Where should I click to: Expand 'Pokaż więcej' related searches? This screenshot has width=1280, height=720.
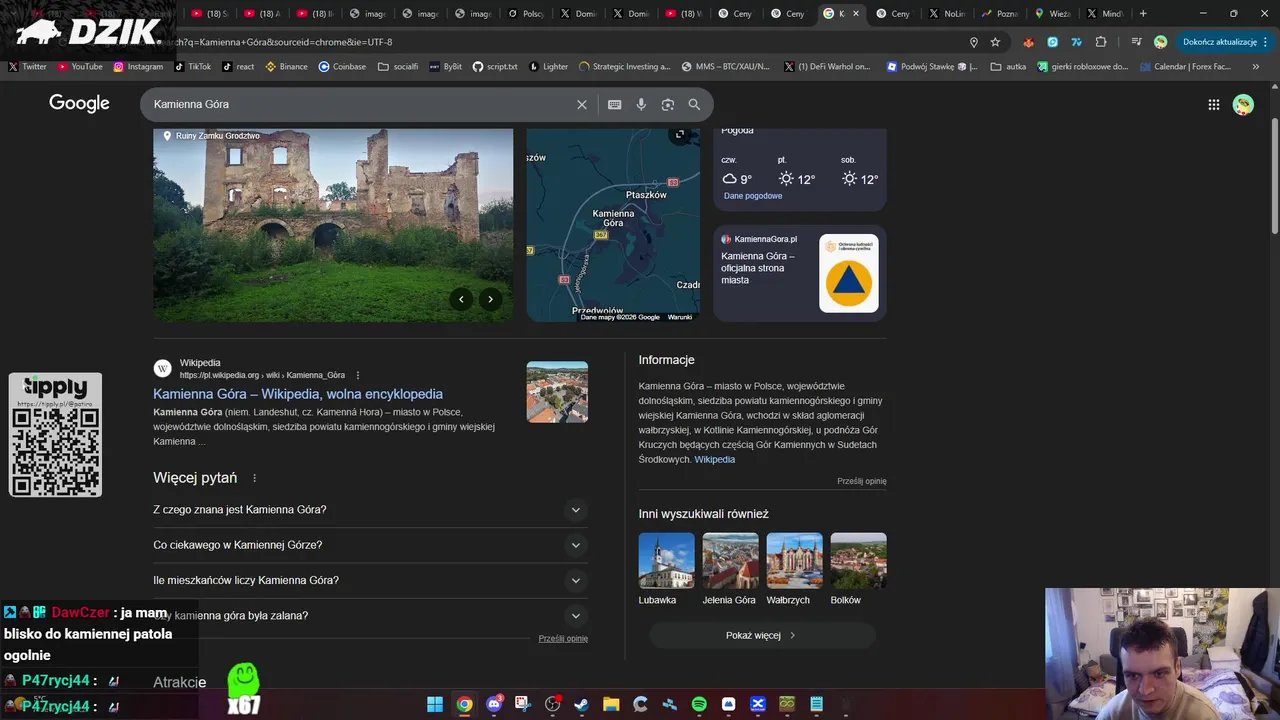click(762, 635)
